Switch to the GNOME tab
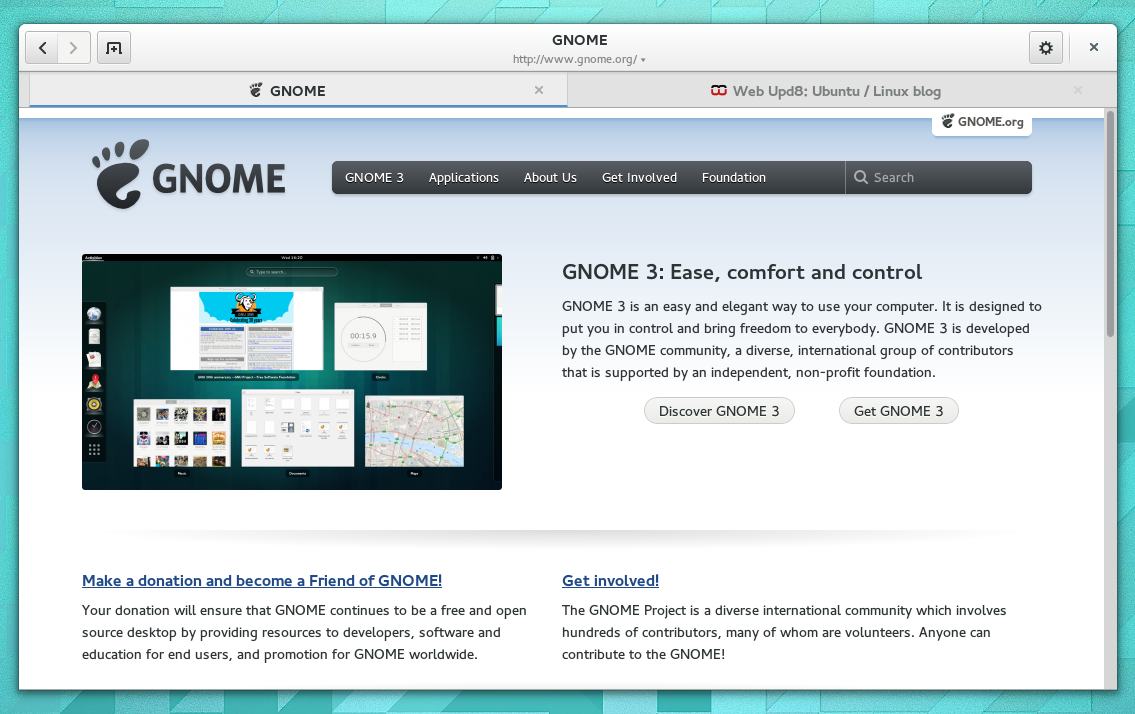This screenshot has height=714, width=1135. click(298, 91)
